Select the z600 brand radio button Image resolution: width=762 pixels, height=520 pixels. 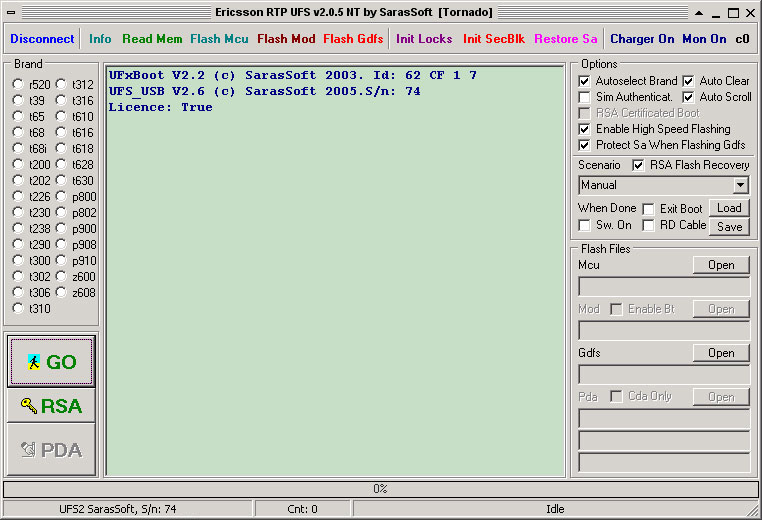tap(61, 277)
